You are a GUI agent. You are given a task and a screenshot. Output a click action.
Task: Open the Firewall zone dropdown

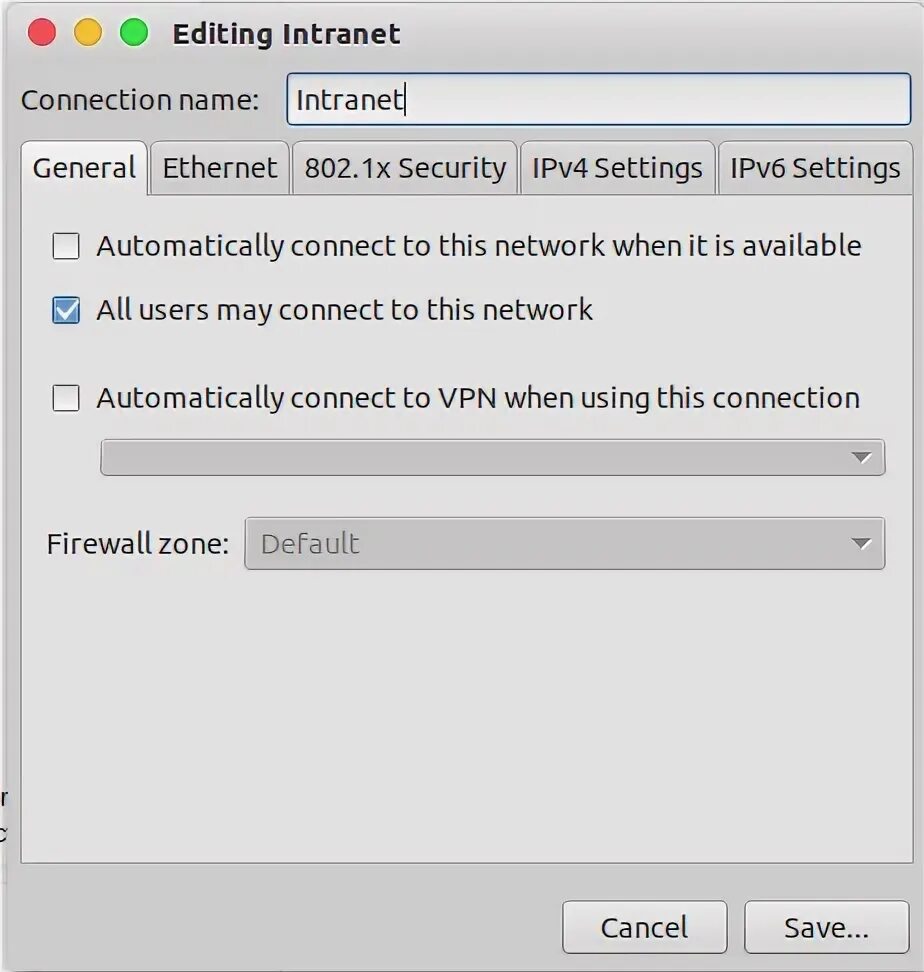[x=565, y=544]
